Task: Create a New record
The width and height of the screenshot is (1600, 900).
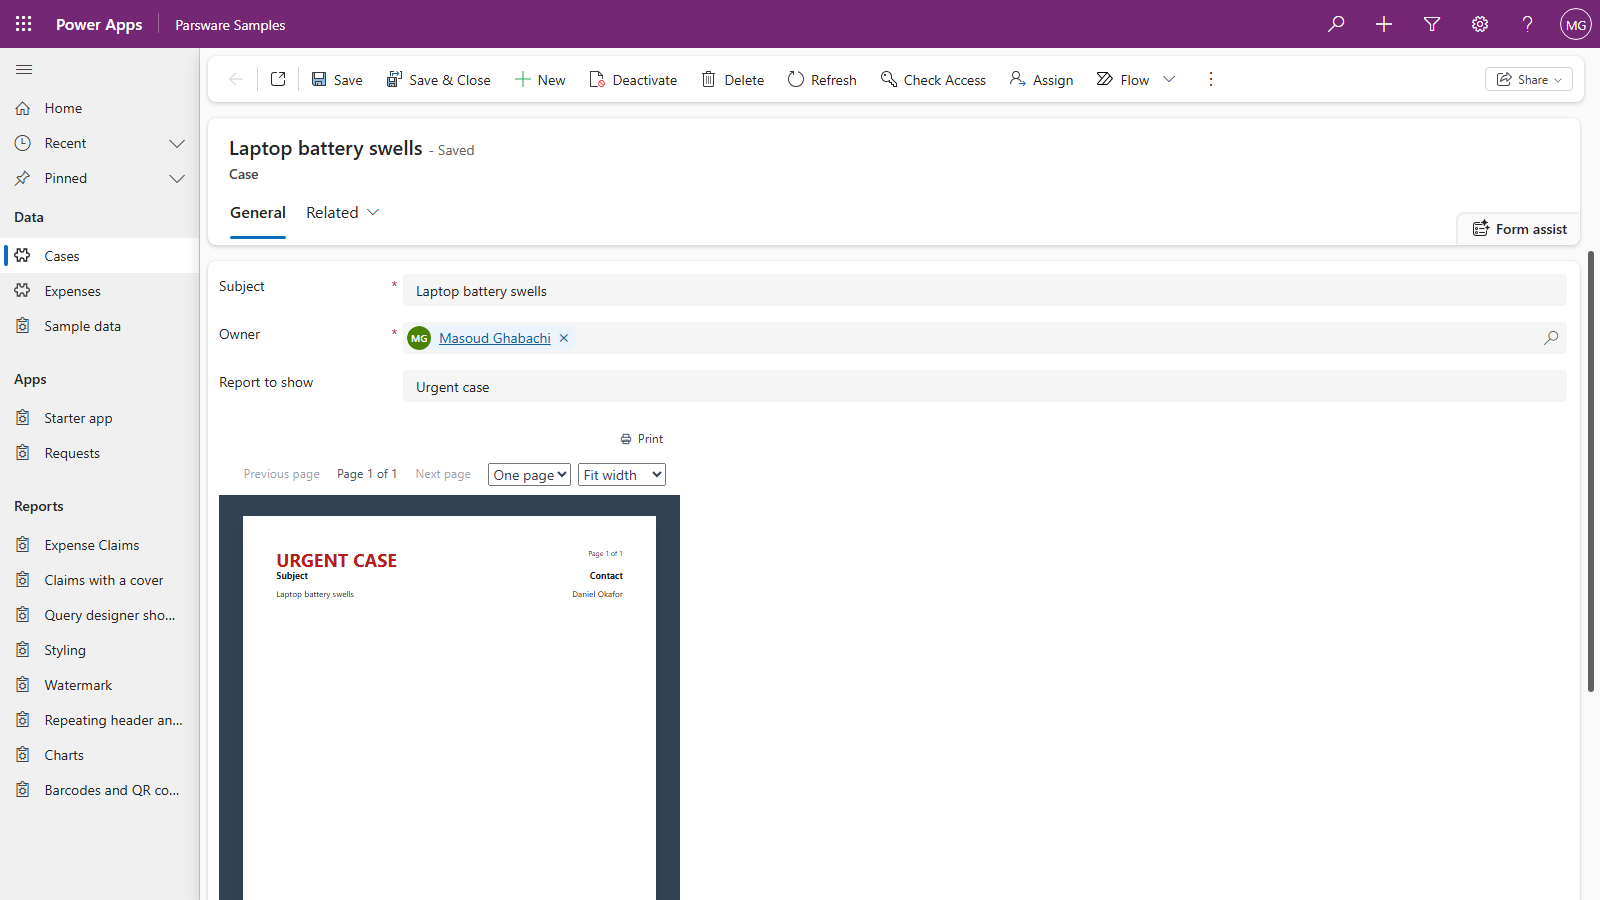Action: click(x=540, y=79)
